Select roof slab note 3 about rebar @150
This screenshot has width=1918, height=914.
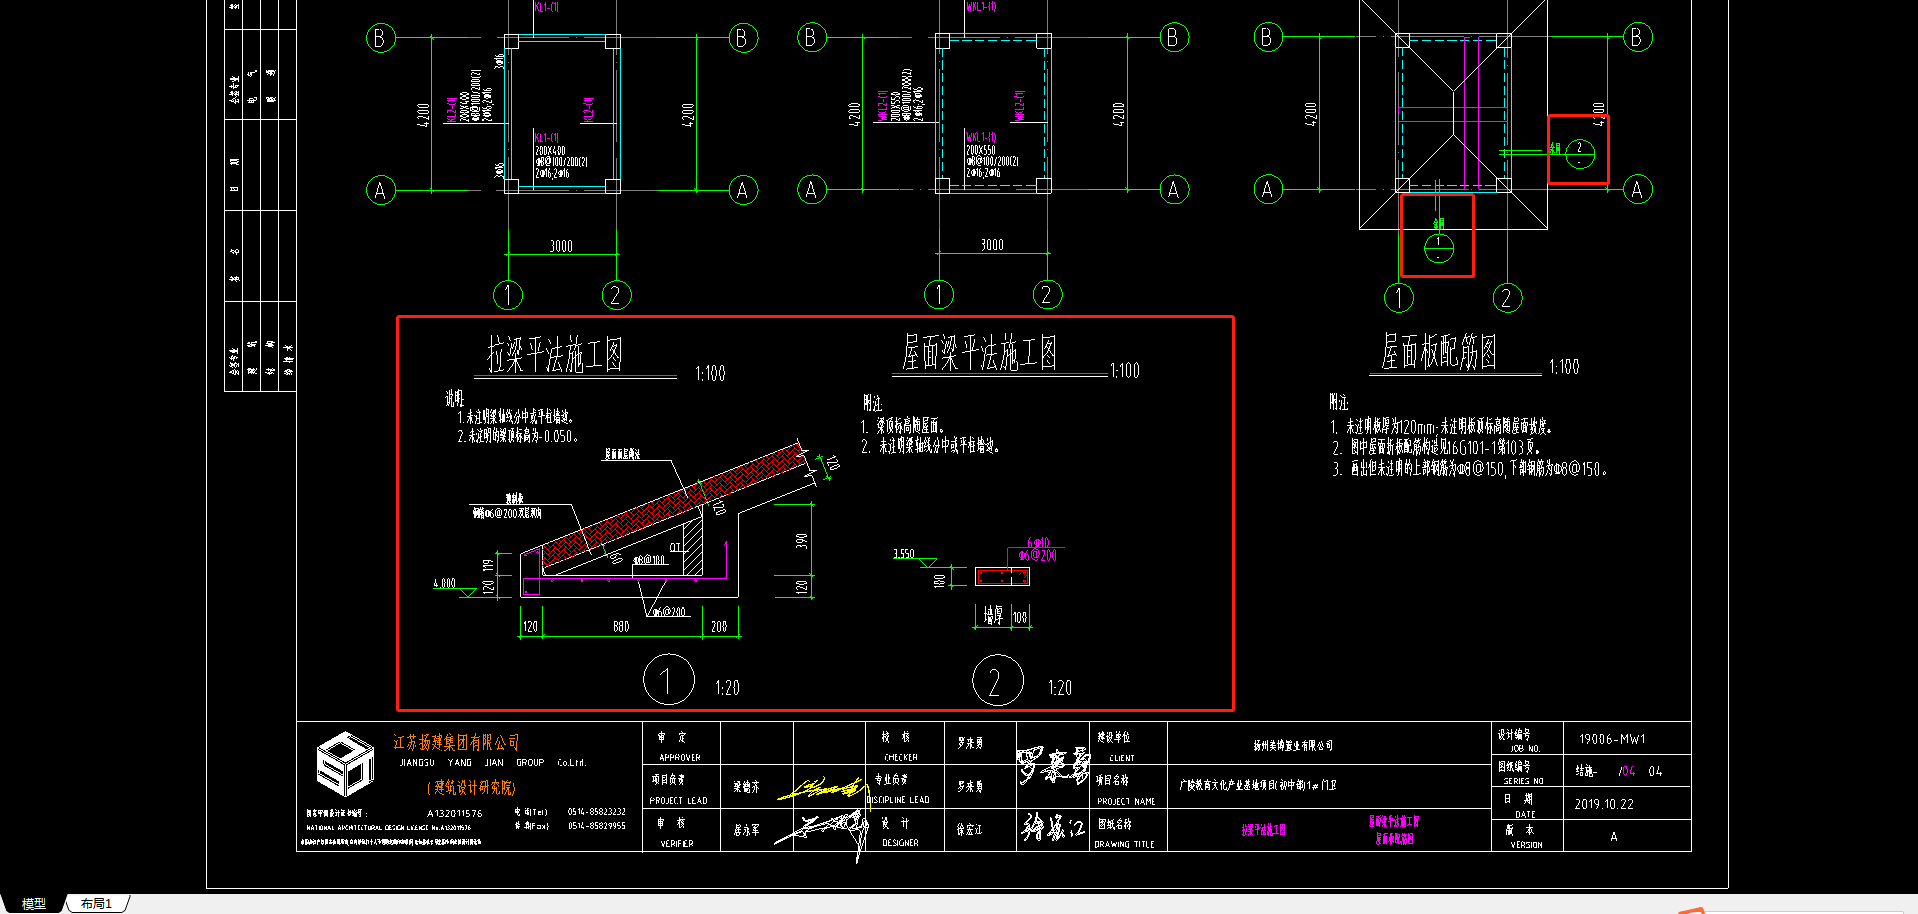click(x=1469, y=469)
